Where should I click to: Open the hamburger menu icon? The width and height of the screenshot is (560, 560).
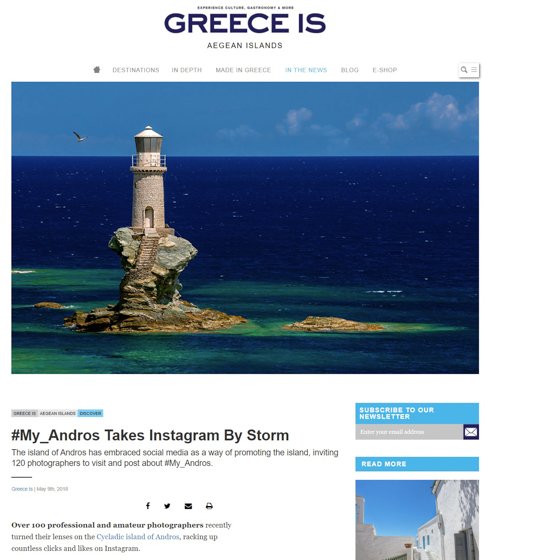pyautogui.click(x=474, y=70)
